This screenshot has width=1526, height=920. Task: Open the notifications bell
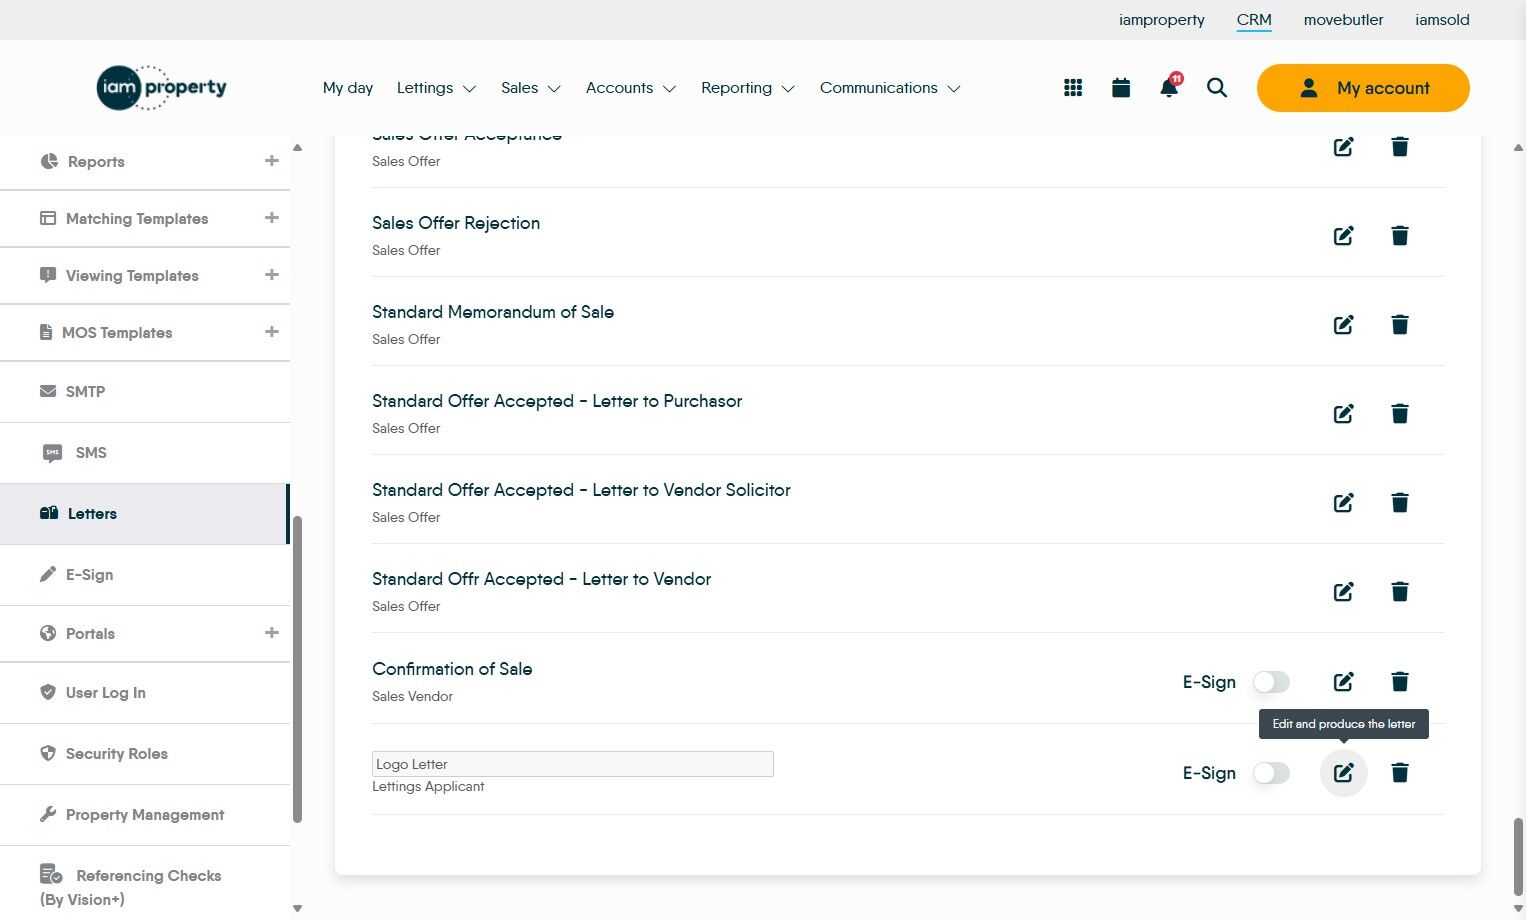pos(1168,88)
